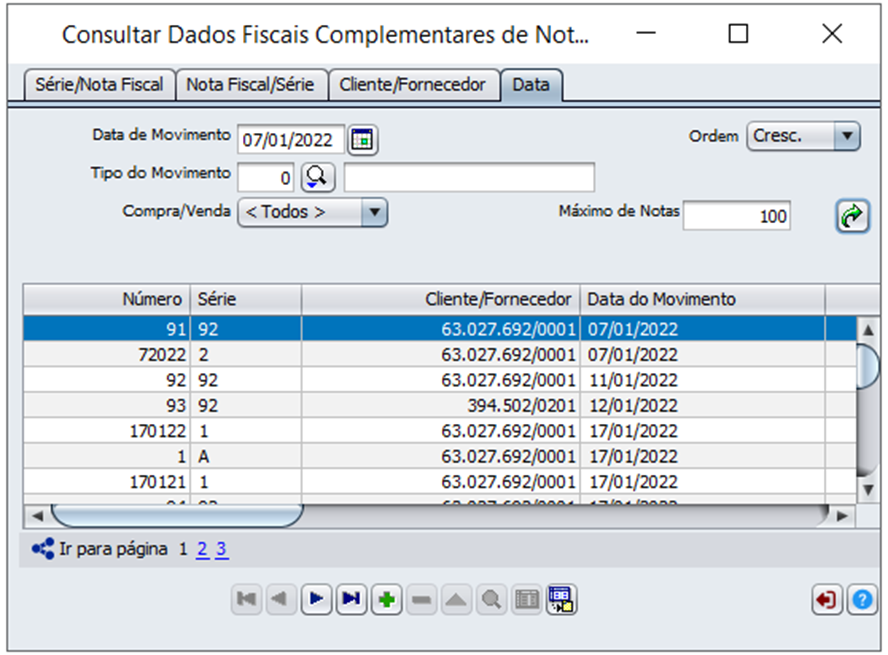Click the horizontal scrollbar thumb under the table

(x=176, y=516)
